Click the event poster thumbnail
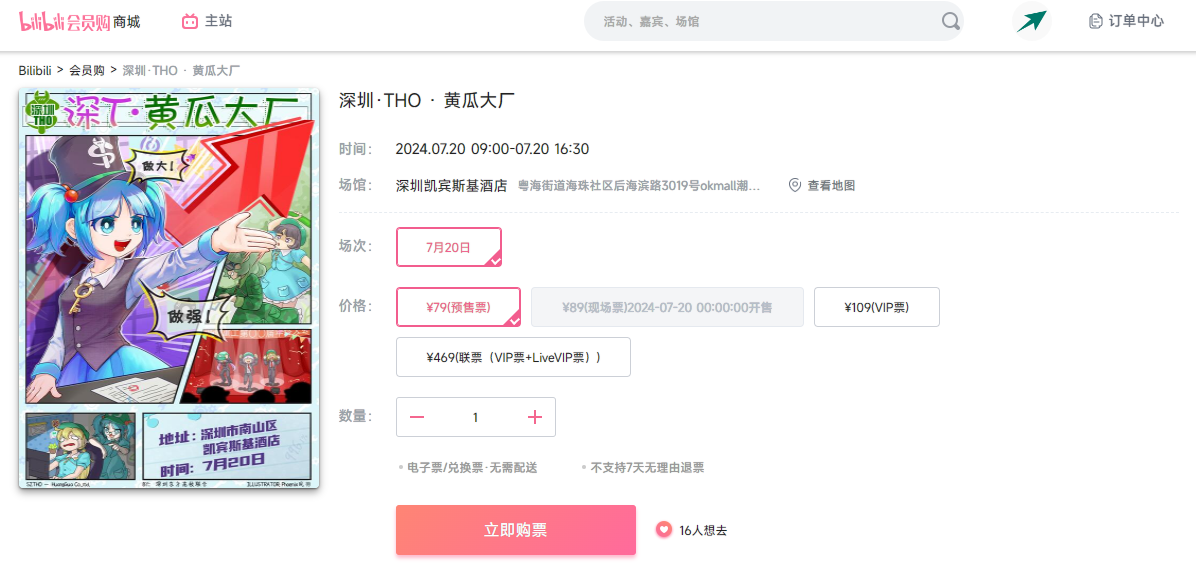The height and width of the screenshot is (587, 1196). tap(169, 288)
